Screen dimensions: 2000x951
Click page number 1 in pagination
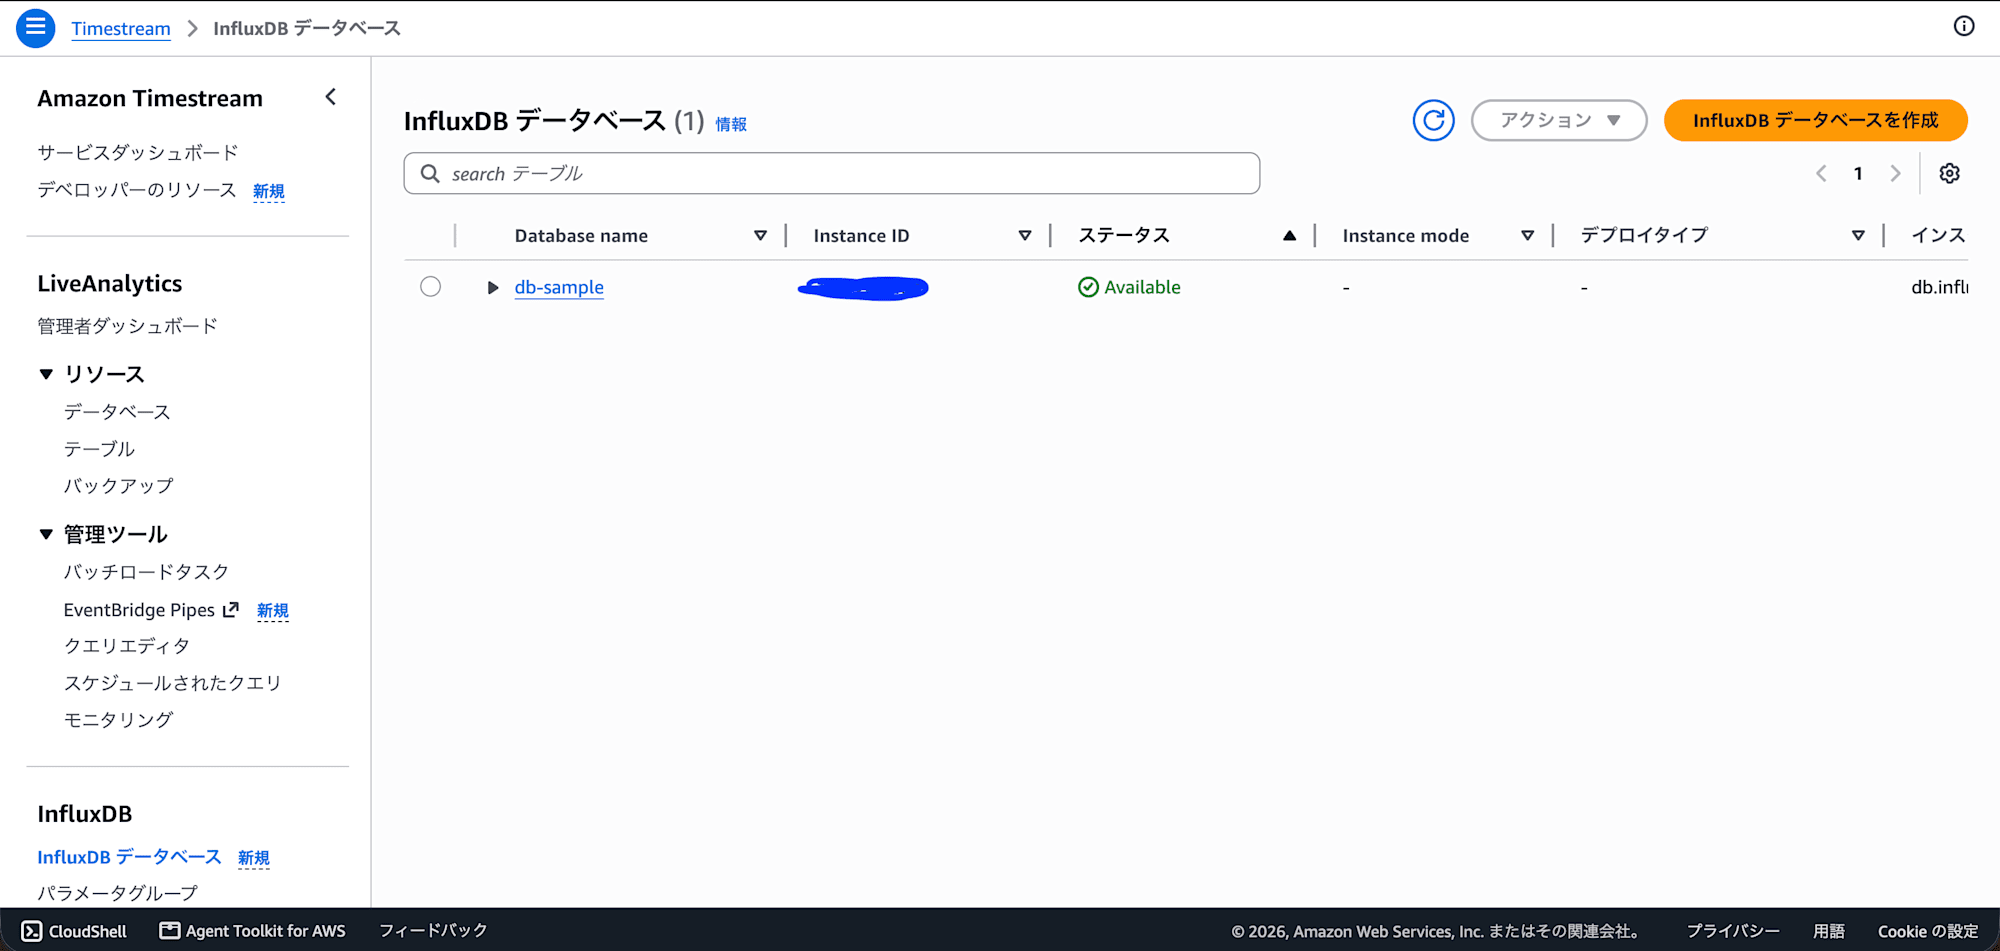pyautogui.click(x=1858, y=174)
